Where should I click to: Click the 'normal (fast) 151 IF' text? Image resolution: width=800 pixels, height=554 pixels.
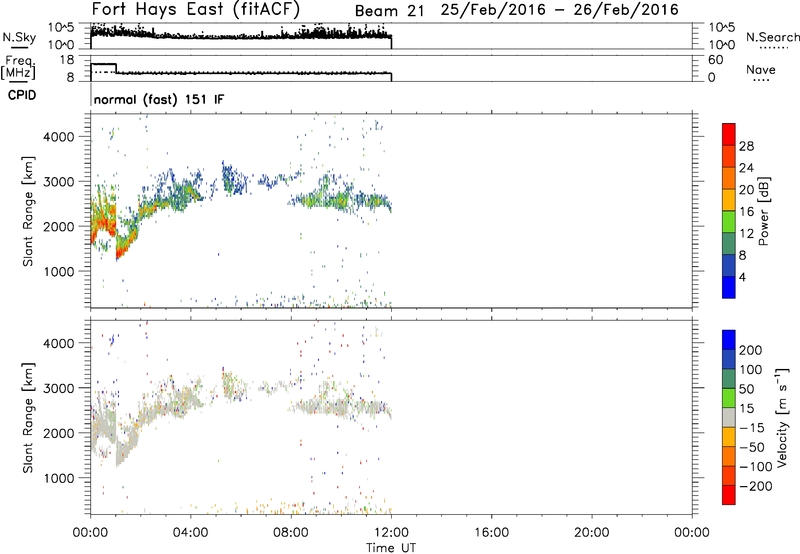[x=159, y=99]
